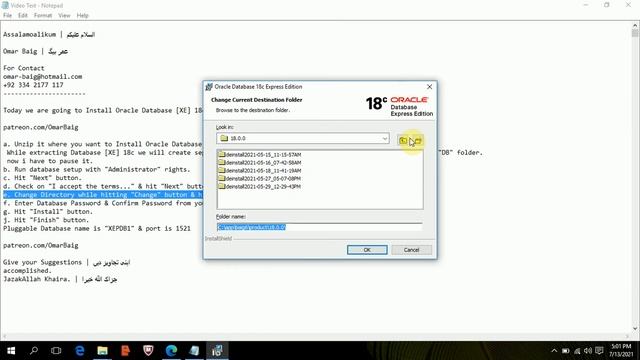The height and width of the screenshot is (360, 640).
Task: Click 'accomplished.' line in Notepad
Action: point(27,271)
